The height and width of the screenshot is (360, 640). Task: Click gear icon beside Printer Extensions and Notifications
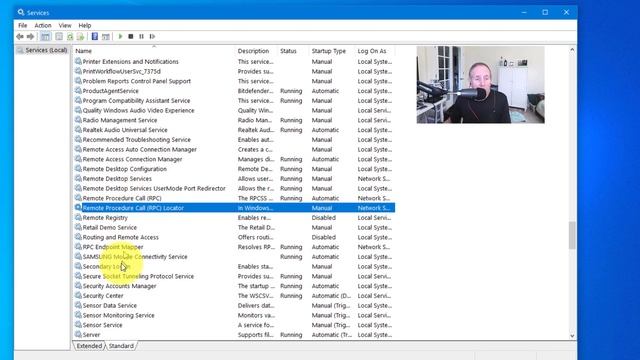[x=78, y=62]
